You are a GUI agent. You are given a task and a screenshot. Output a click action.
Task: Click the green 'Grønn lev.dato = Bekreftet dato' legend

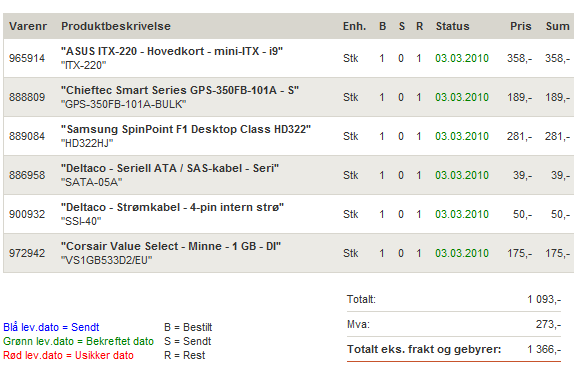click(x=78, y=341)
